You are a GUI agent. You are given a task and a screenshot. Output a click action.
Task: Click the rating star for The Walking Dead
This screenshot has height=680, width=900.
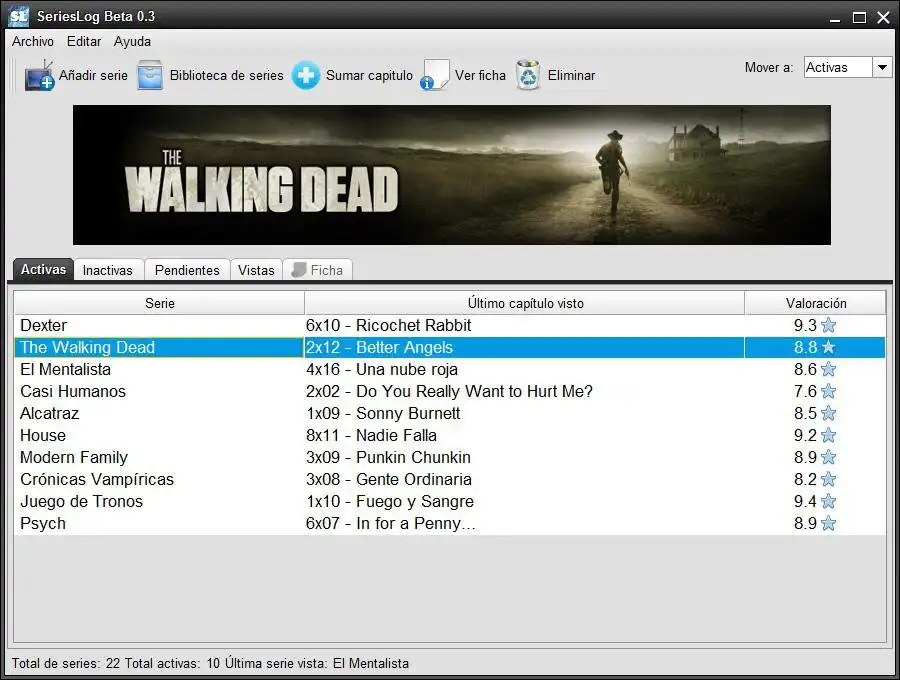coord(828,347)
